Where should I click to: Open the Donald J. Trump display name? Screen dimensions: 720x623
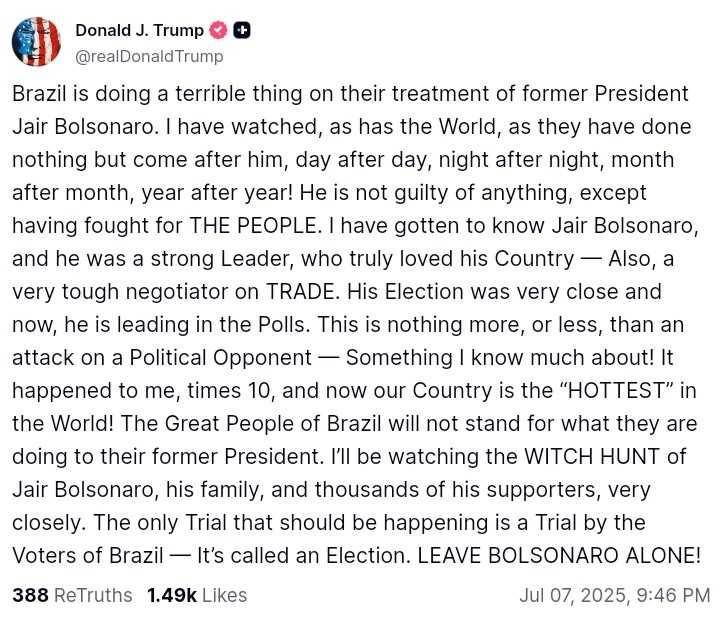coord(139,30)
